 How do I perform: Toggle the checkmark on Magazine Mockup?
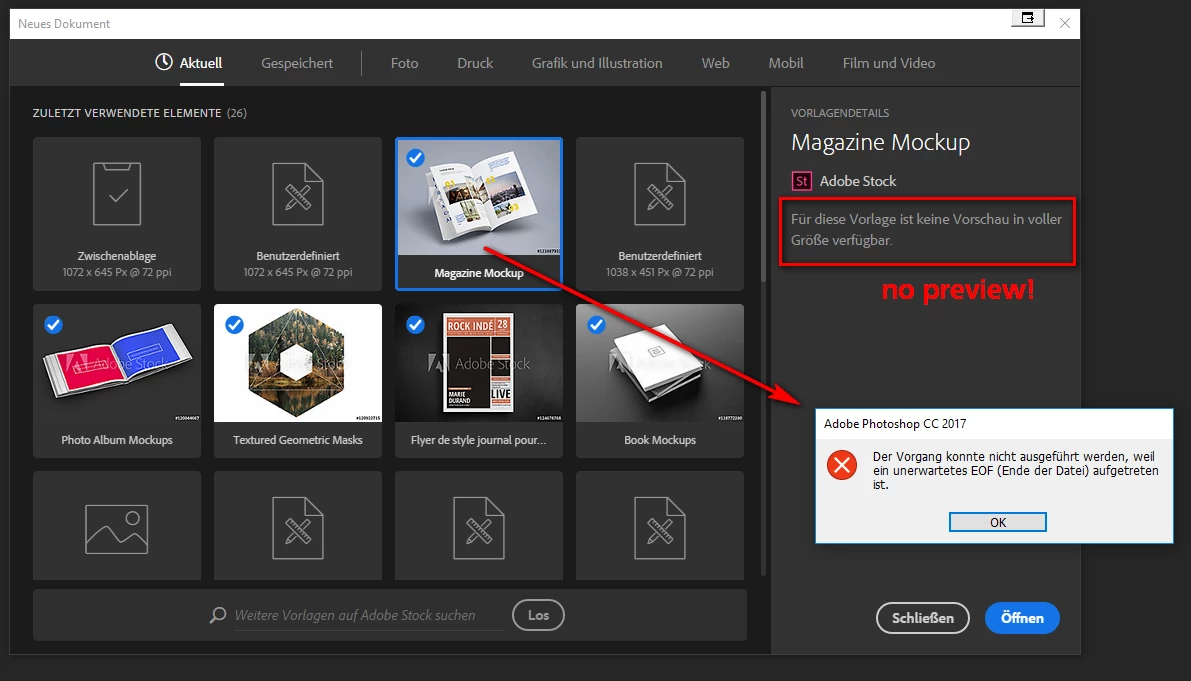[415, 158]
